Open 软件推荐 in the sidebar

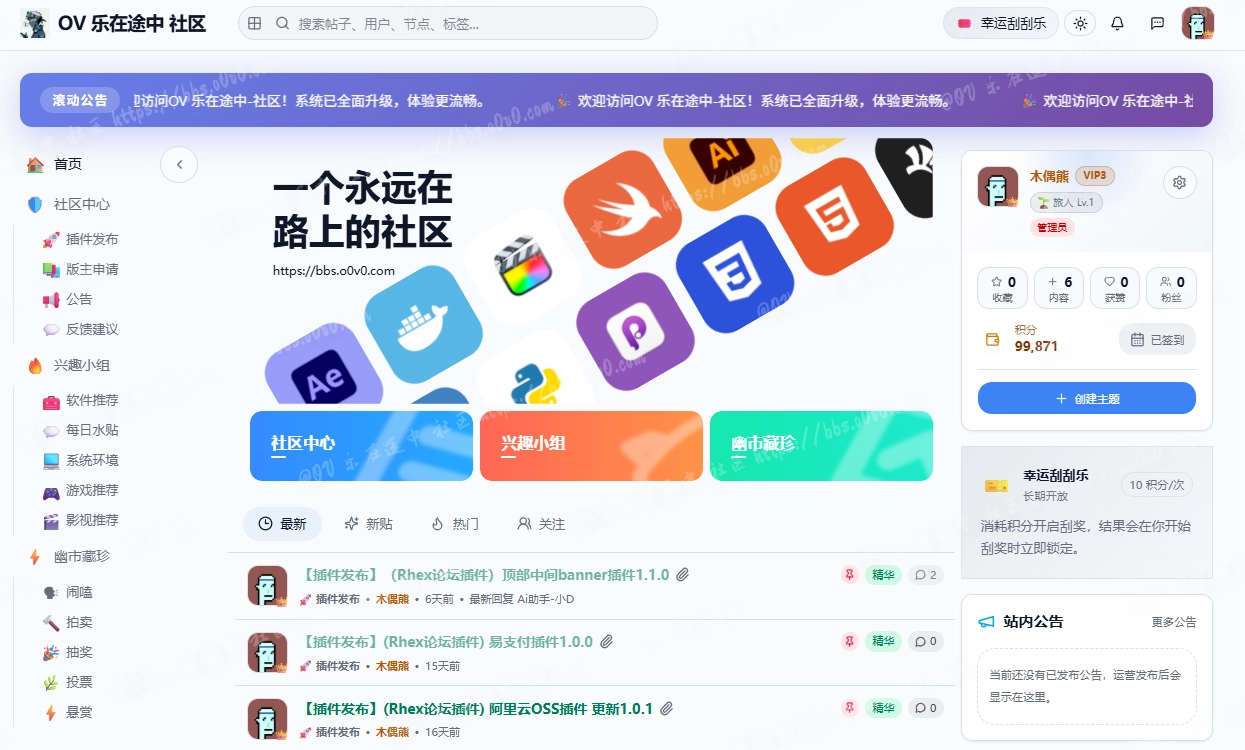81,400
